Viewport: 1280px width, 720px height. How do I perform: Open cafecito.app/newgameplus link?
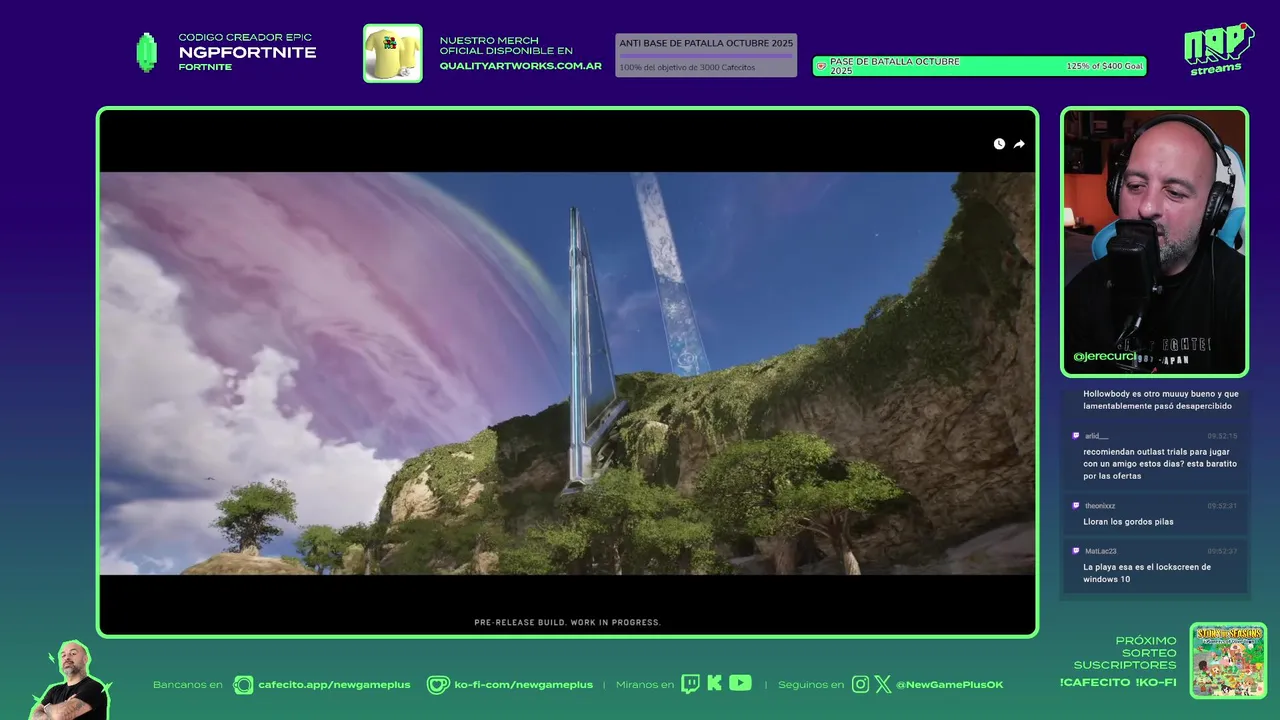click(334, 685)
